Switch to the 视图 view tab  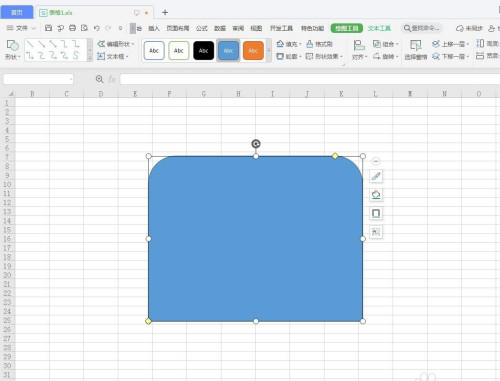coord(256,28)
